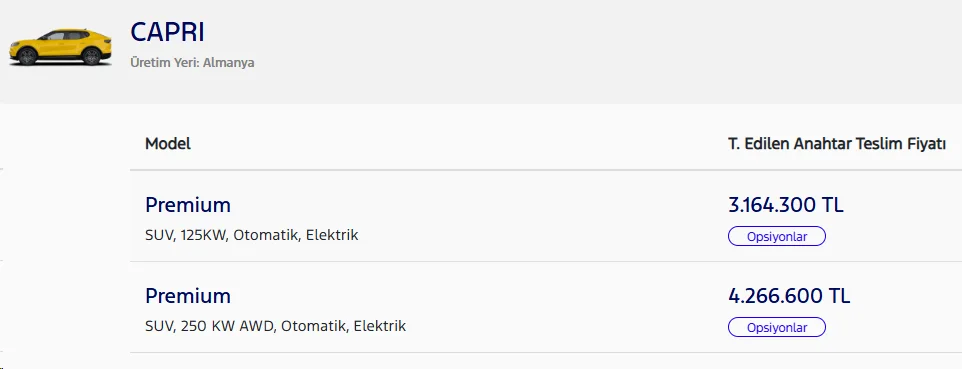Select the CAPRI model heading

click(167, 33)
